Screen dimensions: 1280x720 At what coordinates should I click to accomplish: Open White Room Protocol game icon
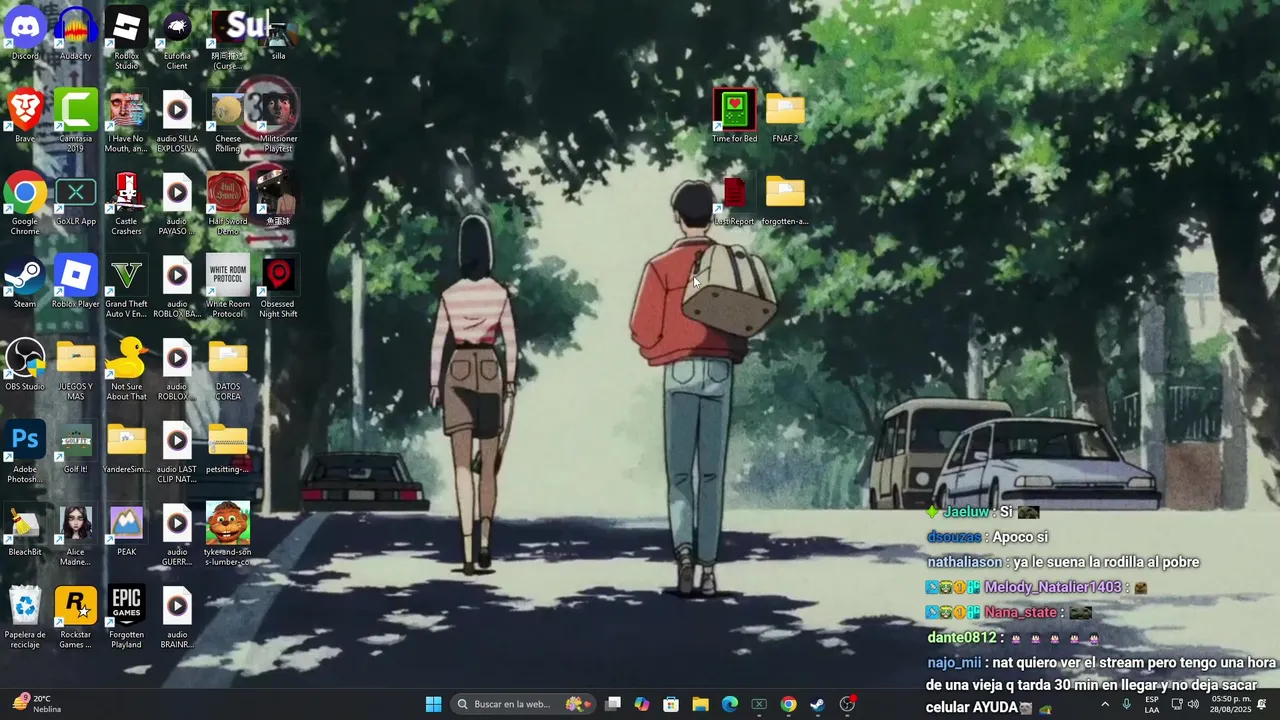pyautogui.click(x=228, y=287)
